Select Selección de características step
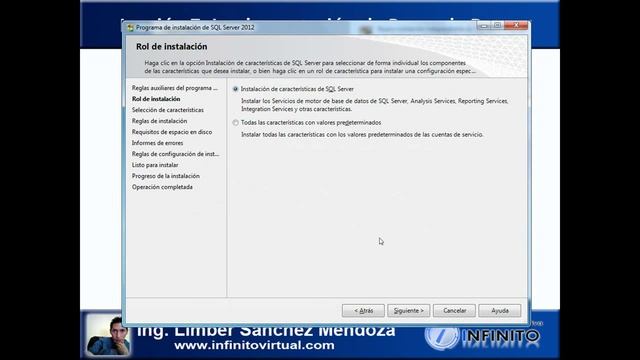 point(167,110)
